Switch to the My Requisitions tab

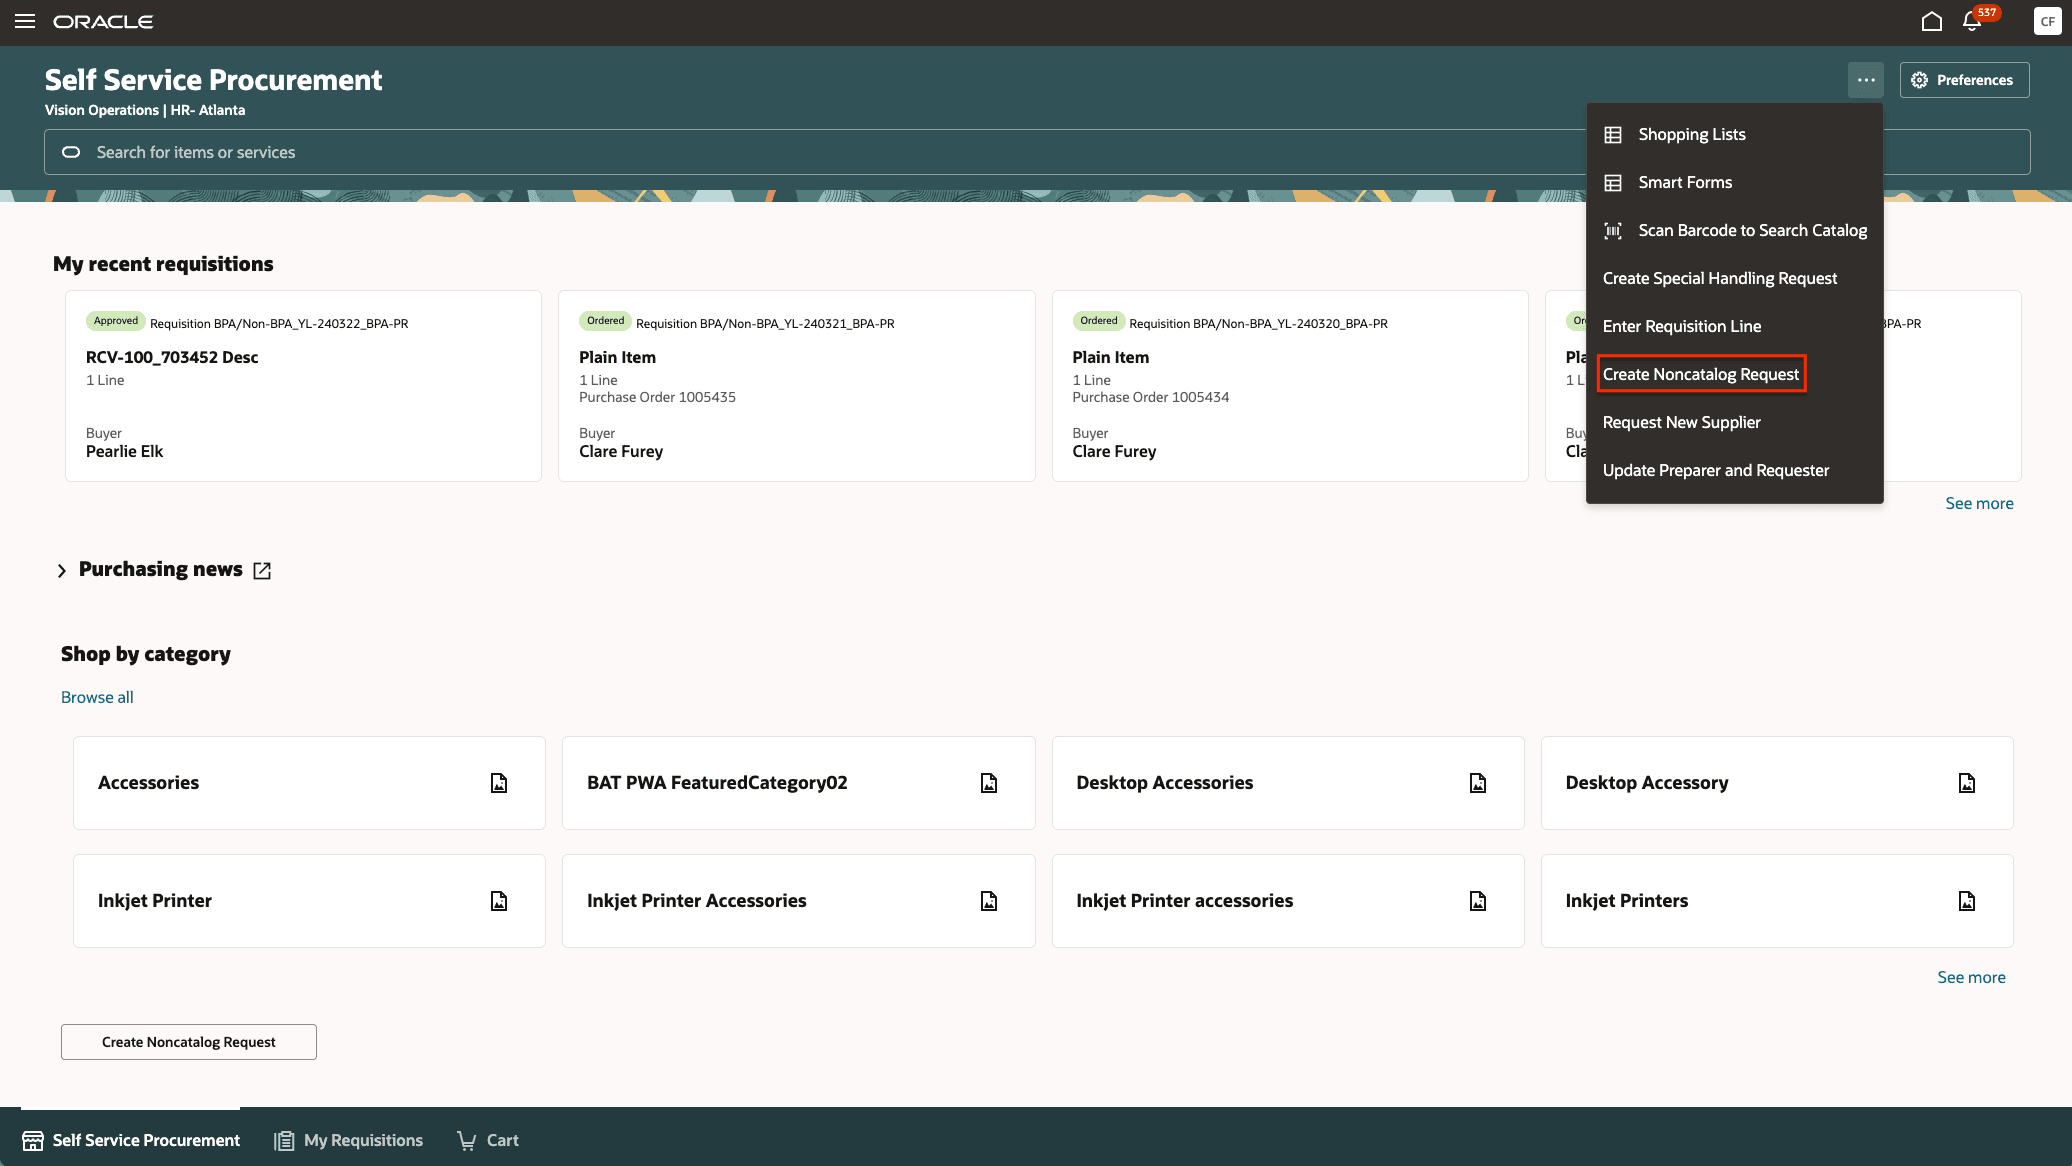point(349,1140)
